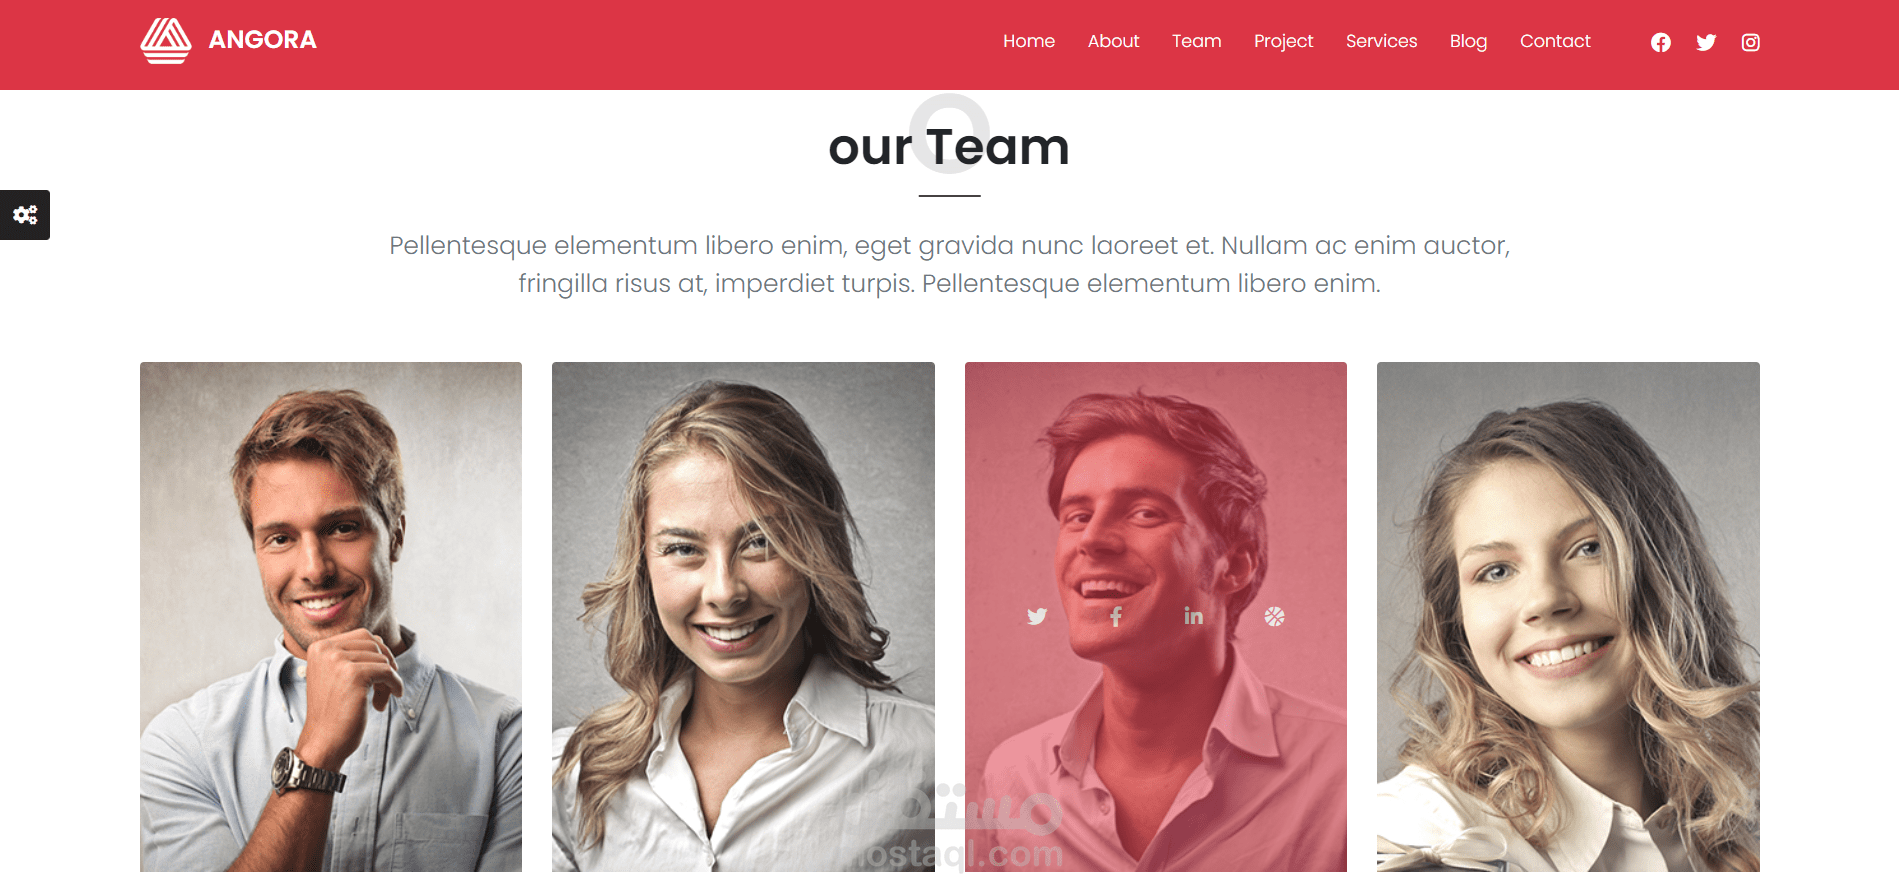Select the second team member woman photo
Screen dimensions: 1899x892
tap(743, 617)
